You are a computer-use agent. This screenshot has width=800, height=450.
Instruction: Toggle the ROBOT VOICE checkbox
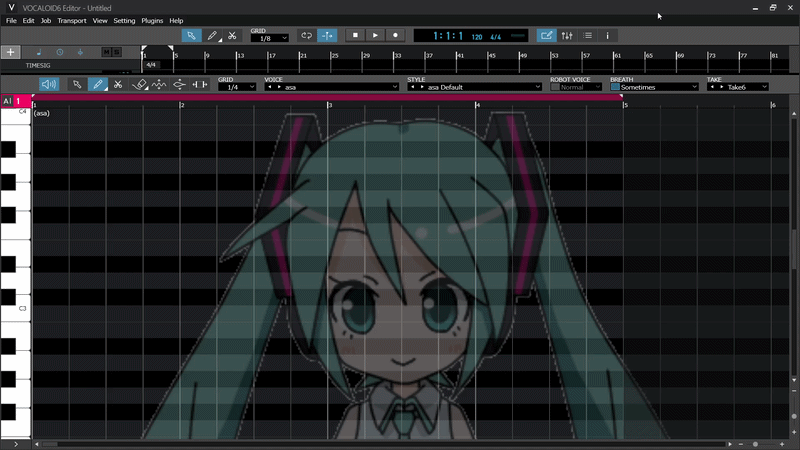[555, 87]
